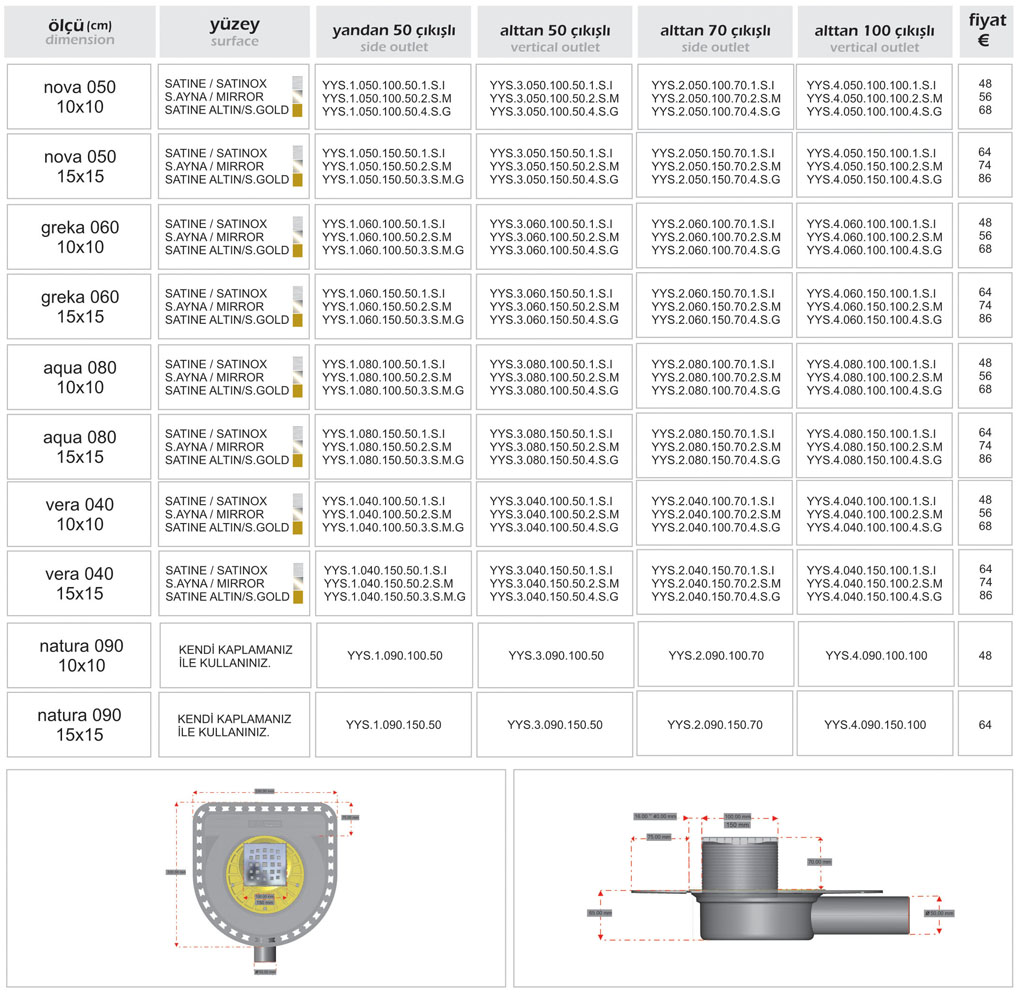
Task: Select the 'greka 060 15x15' row label
Action: [x=80, y=307]
